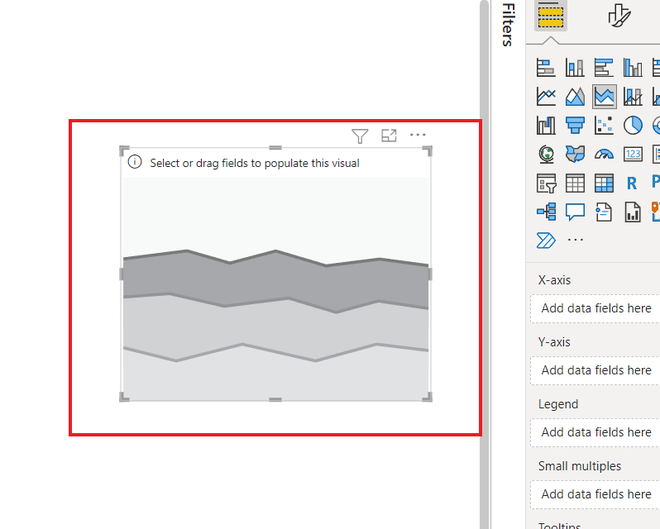This screenshot has height=529, width=660.
Task: Insert a paginated report visual
Action: pyautogui.click(x=633, y=212)
